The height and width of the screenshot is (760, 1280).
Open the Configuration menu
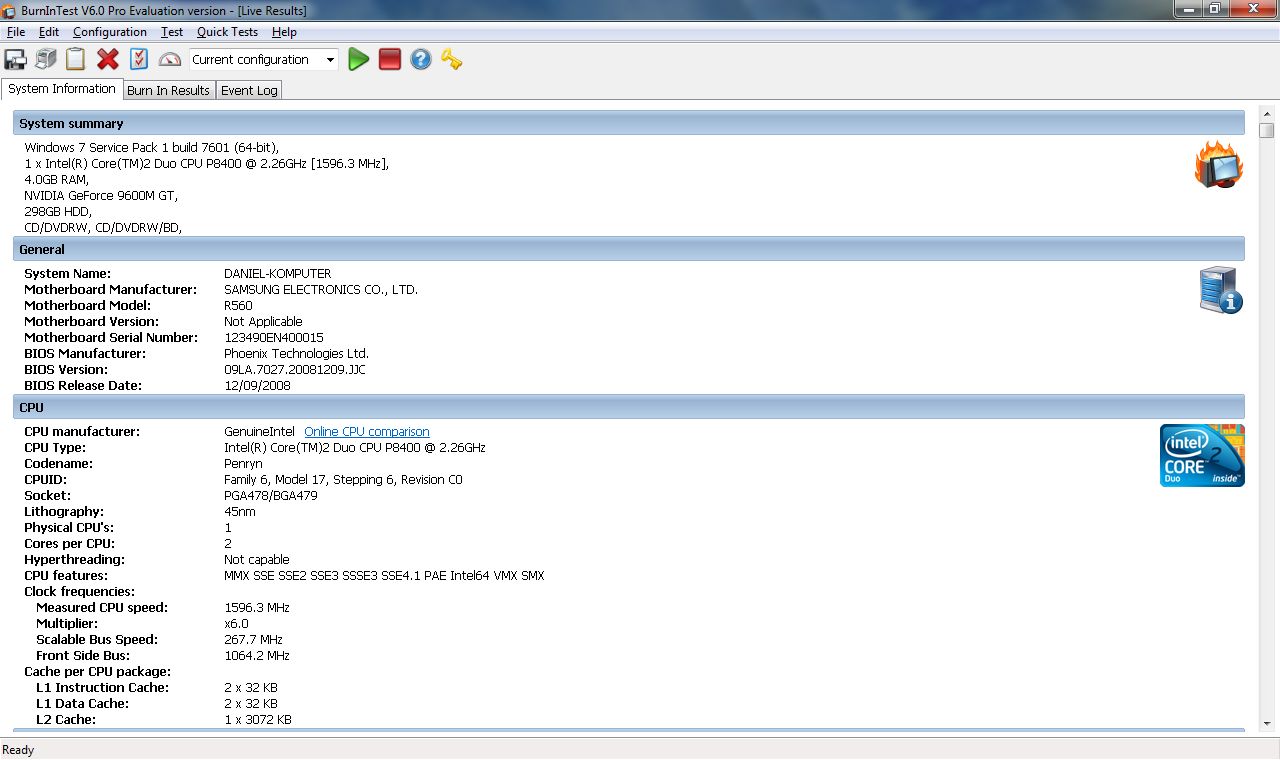point(109,31)
